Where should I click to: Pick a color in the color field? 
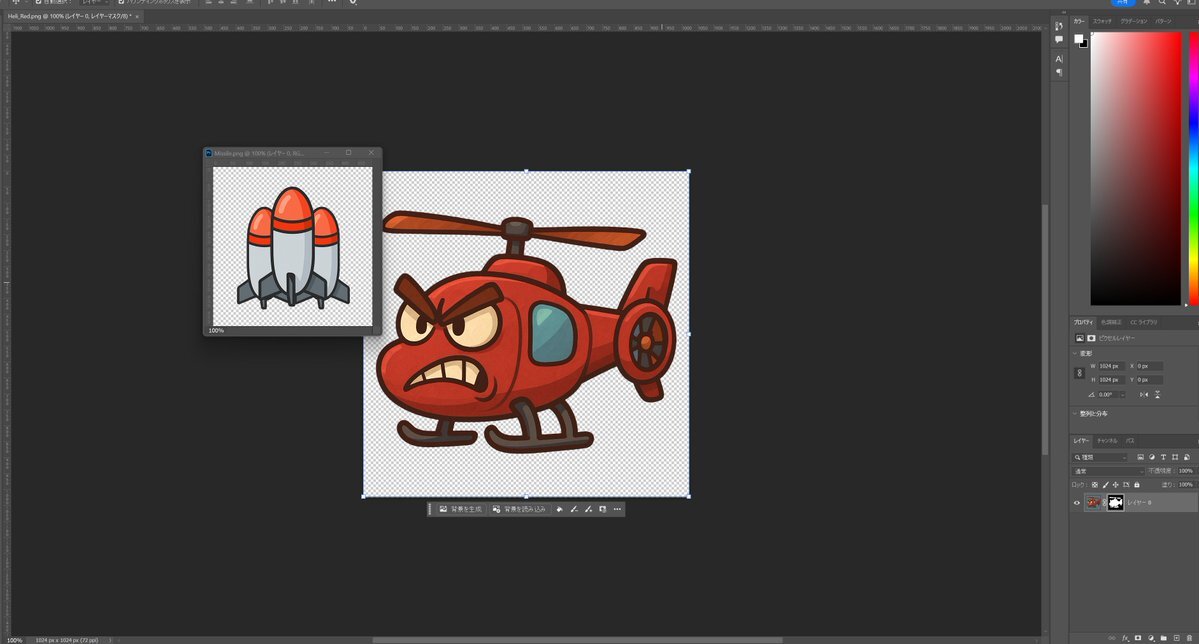1136,169
